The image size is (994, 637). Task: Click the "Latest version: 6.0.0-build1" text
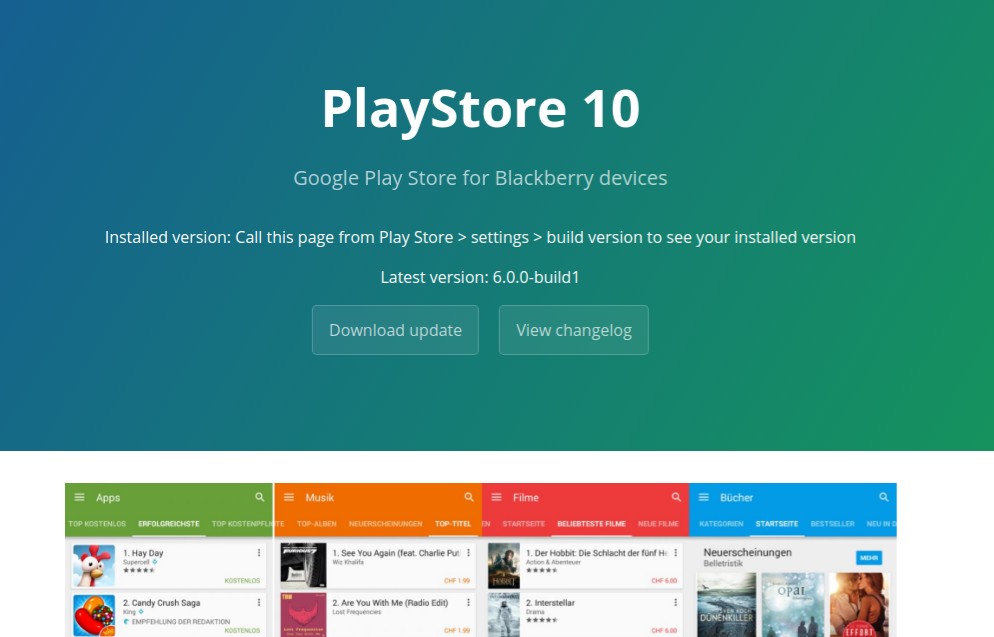coord(480,277)
